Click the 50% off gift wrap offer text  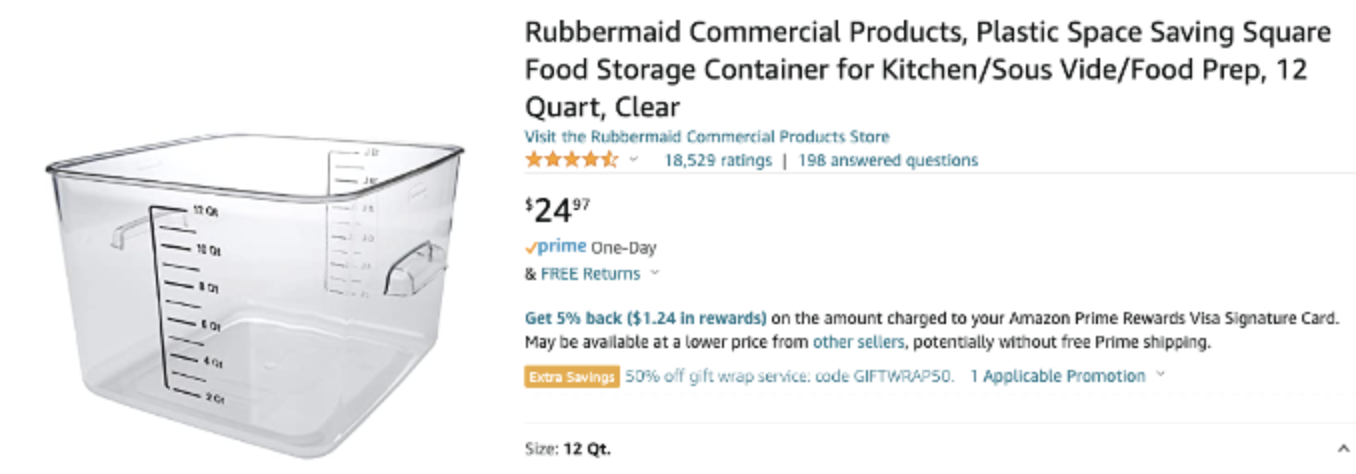pos(789,377)
